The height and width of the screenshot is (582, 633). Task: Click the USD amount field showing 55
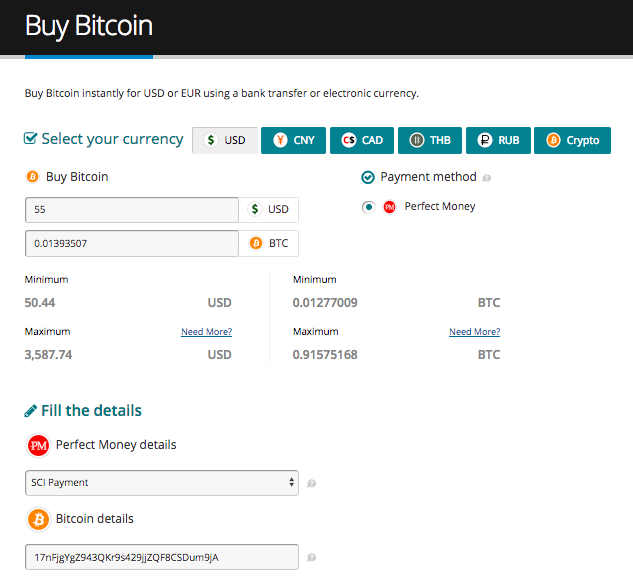click(132, 209)
